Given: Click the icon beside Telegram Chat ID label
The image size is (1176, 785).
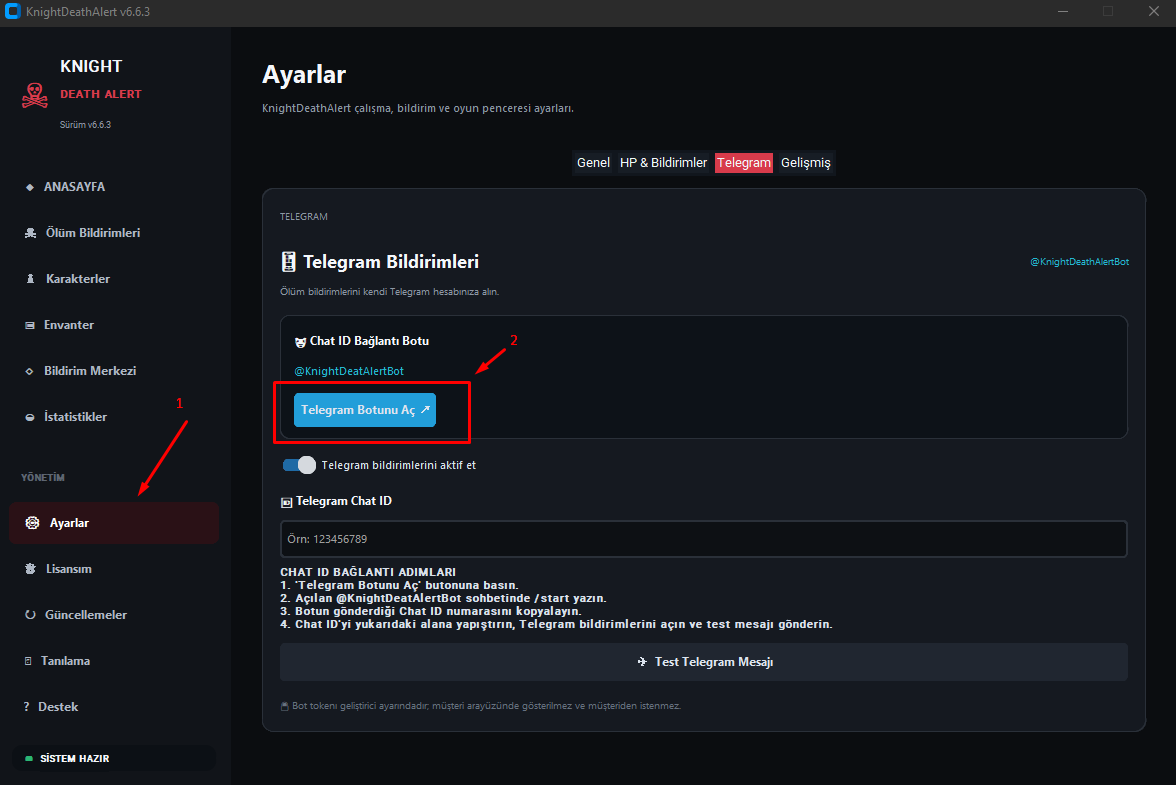Looking at the screenshot, I should tap(286, 502).
